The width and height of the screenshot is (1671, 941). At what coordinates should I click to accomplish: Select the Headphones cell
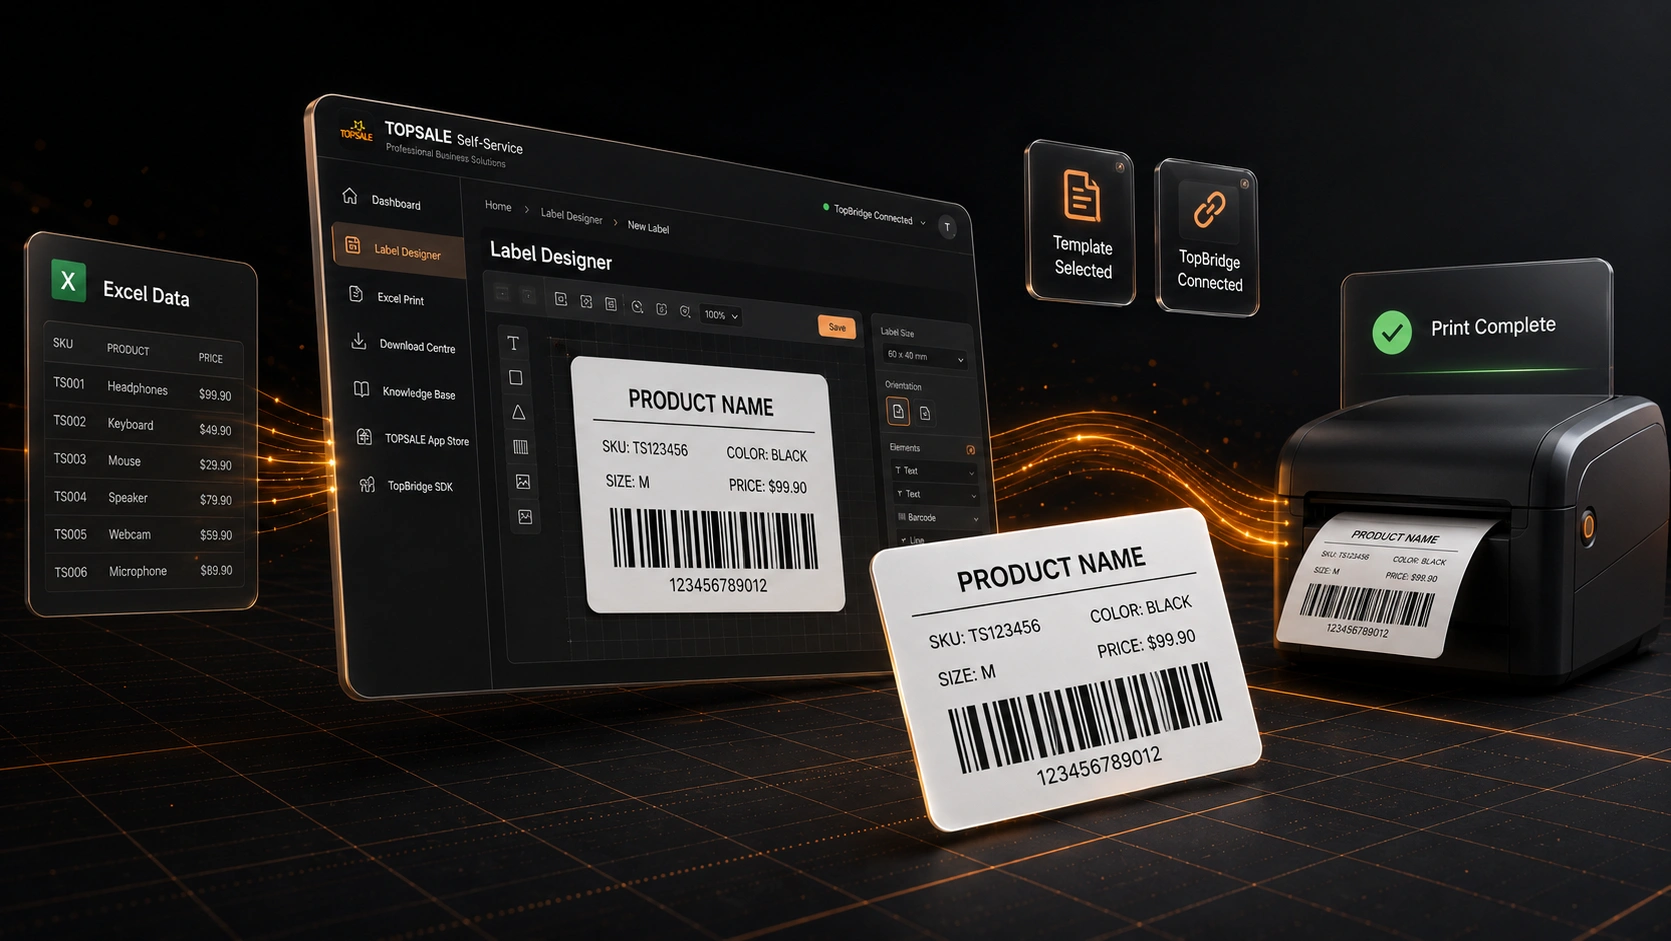point(137,388)
